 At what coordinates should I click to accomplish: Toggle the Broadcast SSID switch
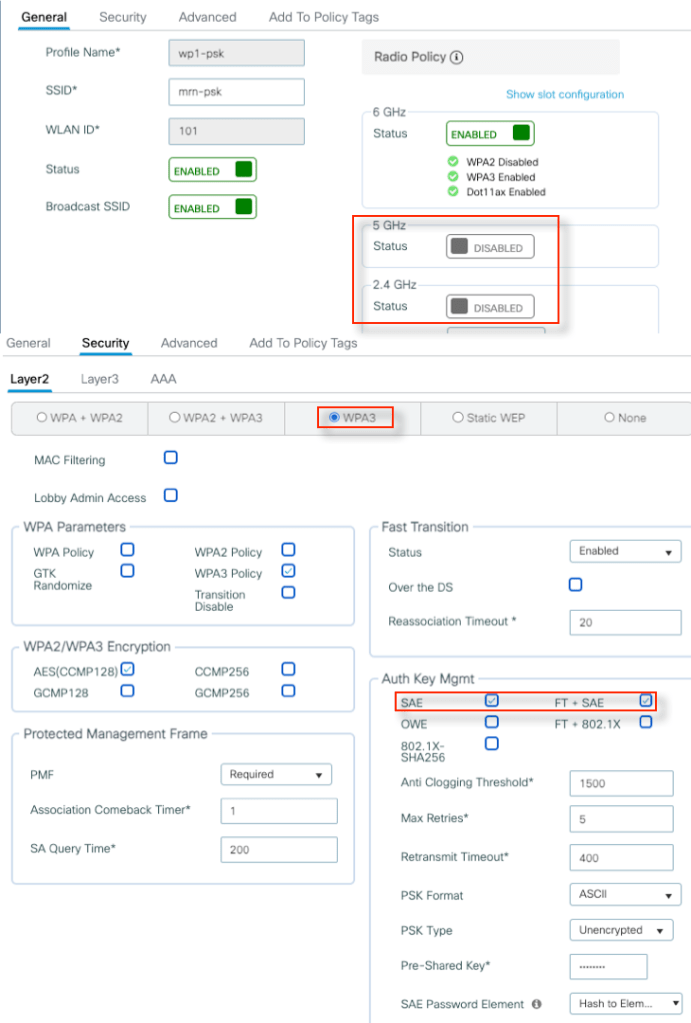[213, 208]
